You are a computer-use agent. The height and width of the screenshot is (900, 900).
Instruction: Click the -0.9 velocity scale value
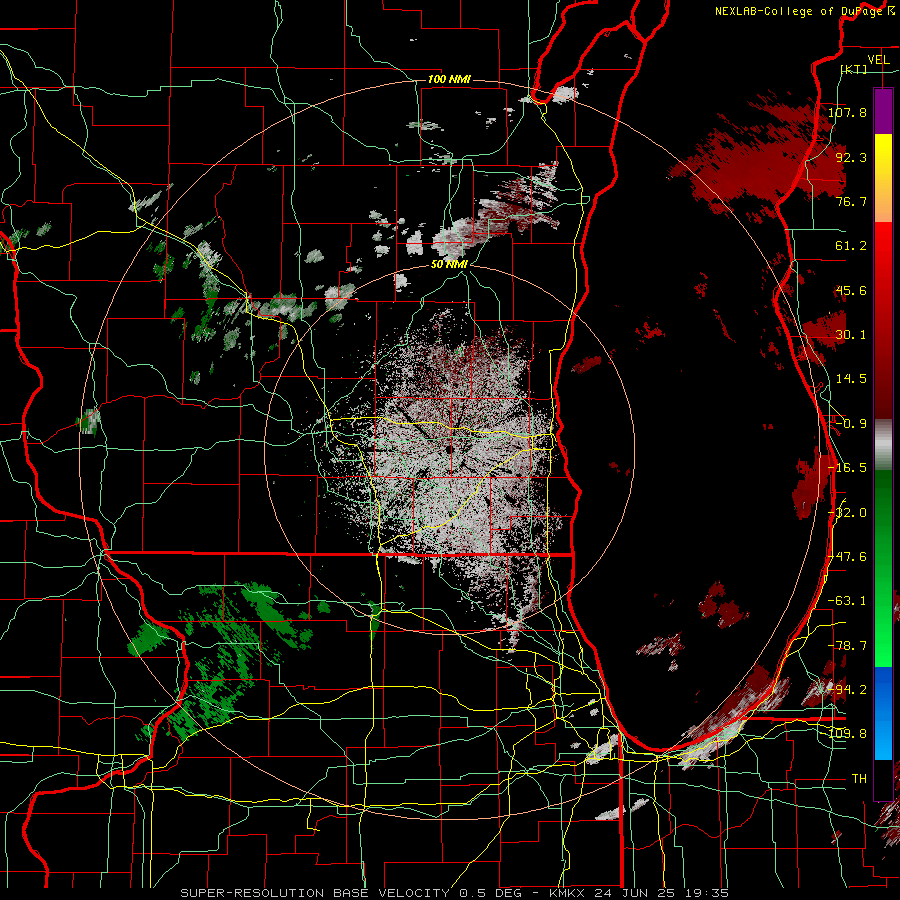pos(851,424)
